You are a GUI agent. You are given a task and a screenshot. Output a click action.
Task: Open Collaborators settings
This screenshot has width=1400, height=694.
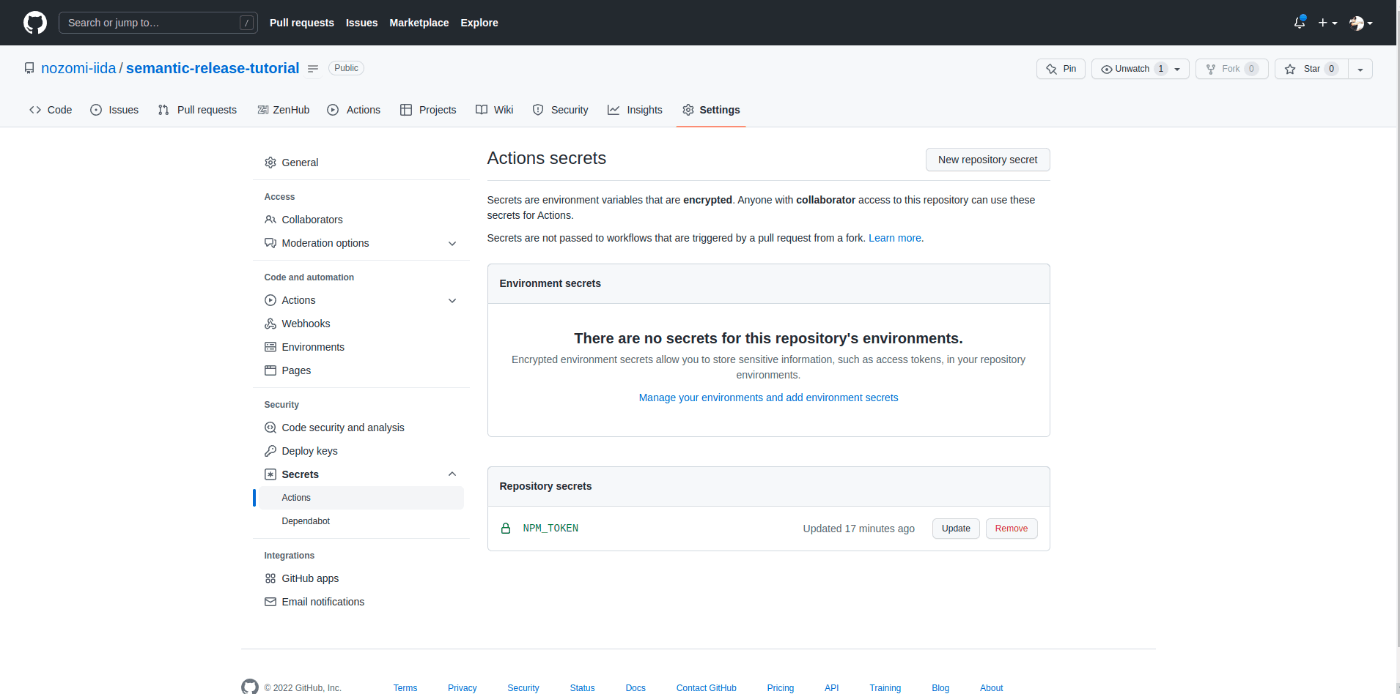[361, 219]
